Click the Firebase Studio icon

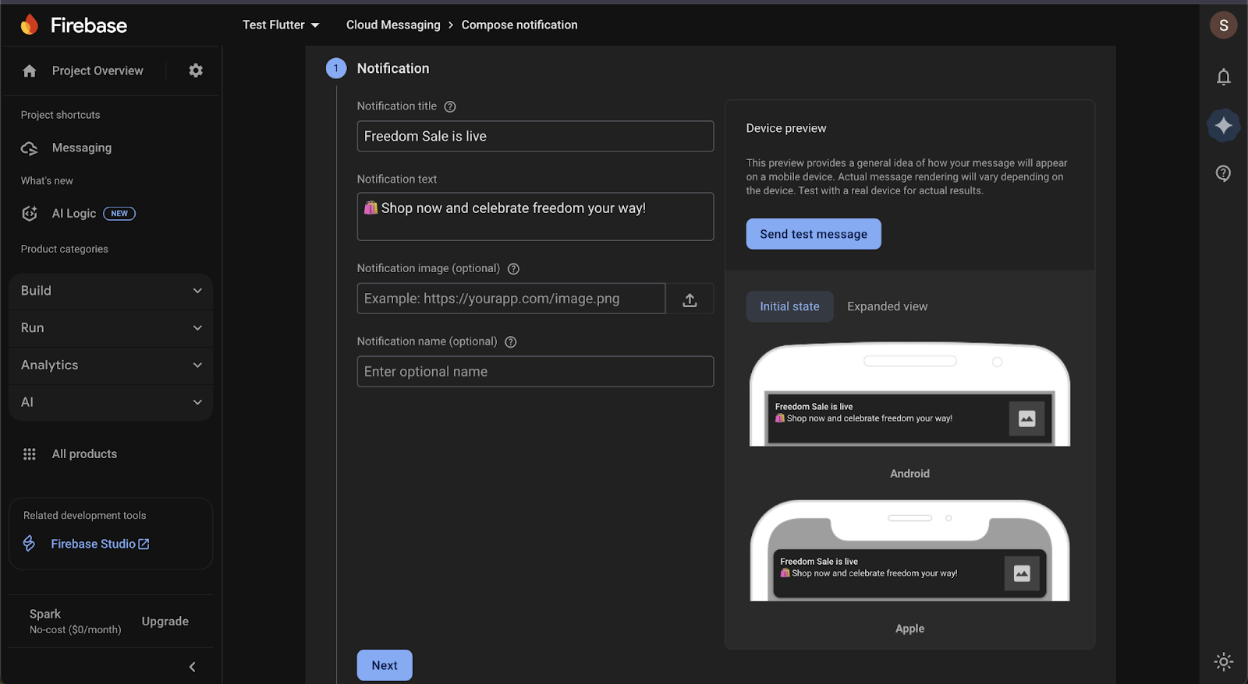[x=29, y=544]
